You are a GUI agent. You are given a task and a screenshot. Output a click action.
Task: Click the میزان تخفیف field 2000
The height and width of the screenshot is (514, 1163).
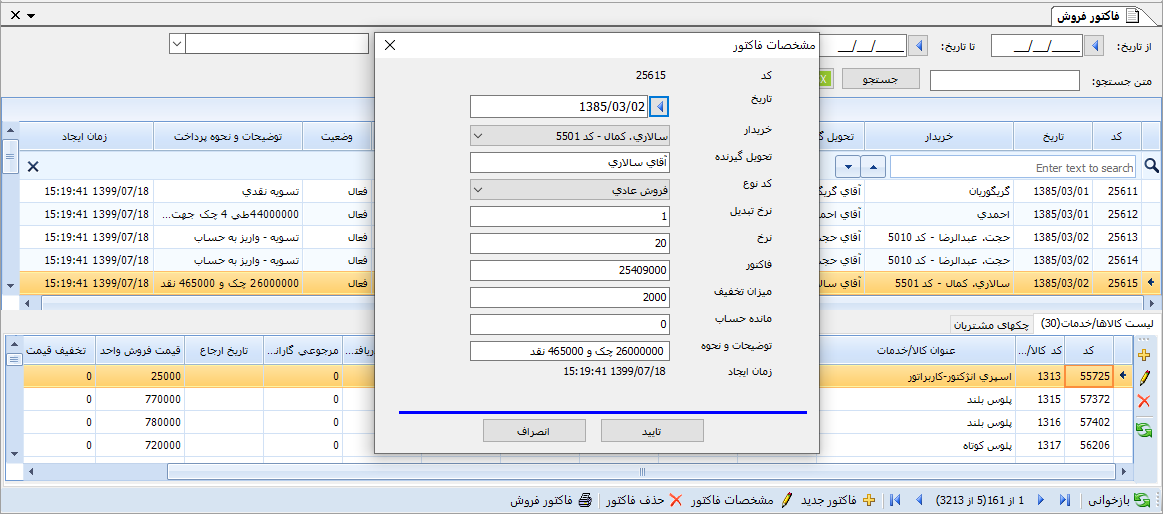click(x=570, y=297)
